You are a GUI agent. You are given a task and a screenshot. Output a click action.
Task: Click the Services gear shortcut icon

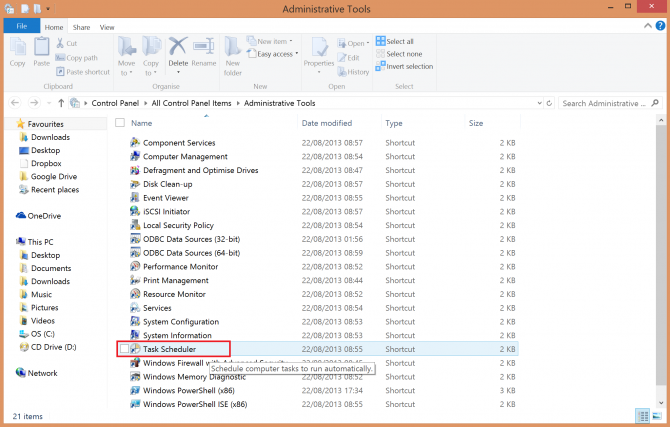(135, 308)
